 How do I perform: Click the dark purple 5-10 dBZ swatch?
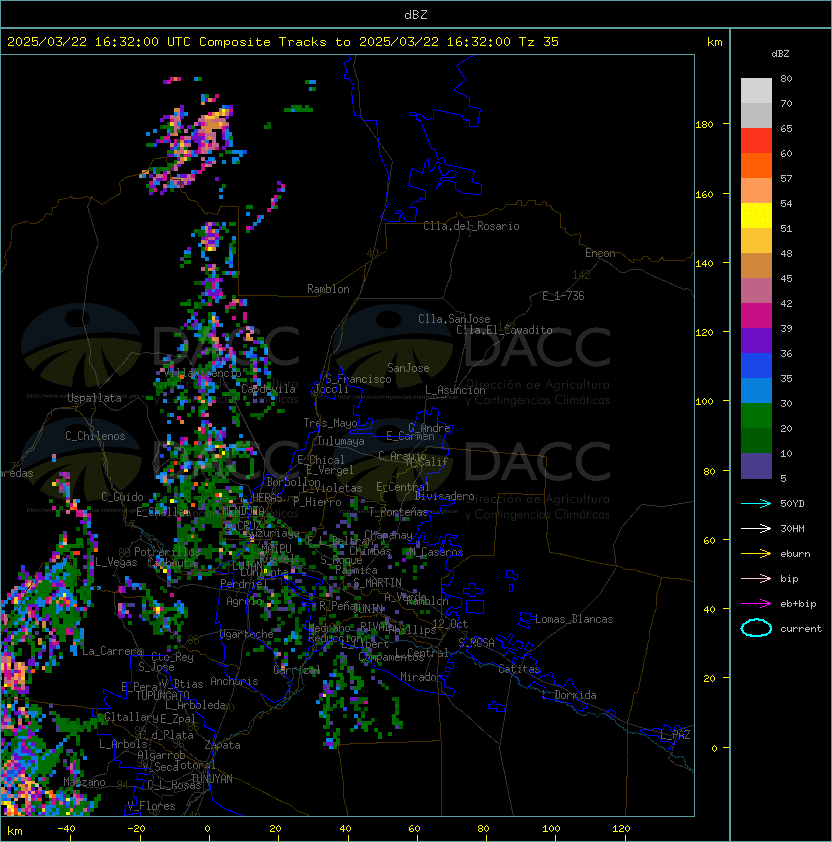756,466
